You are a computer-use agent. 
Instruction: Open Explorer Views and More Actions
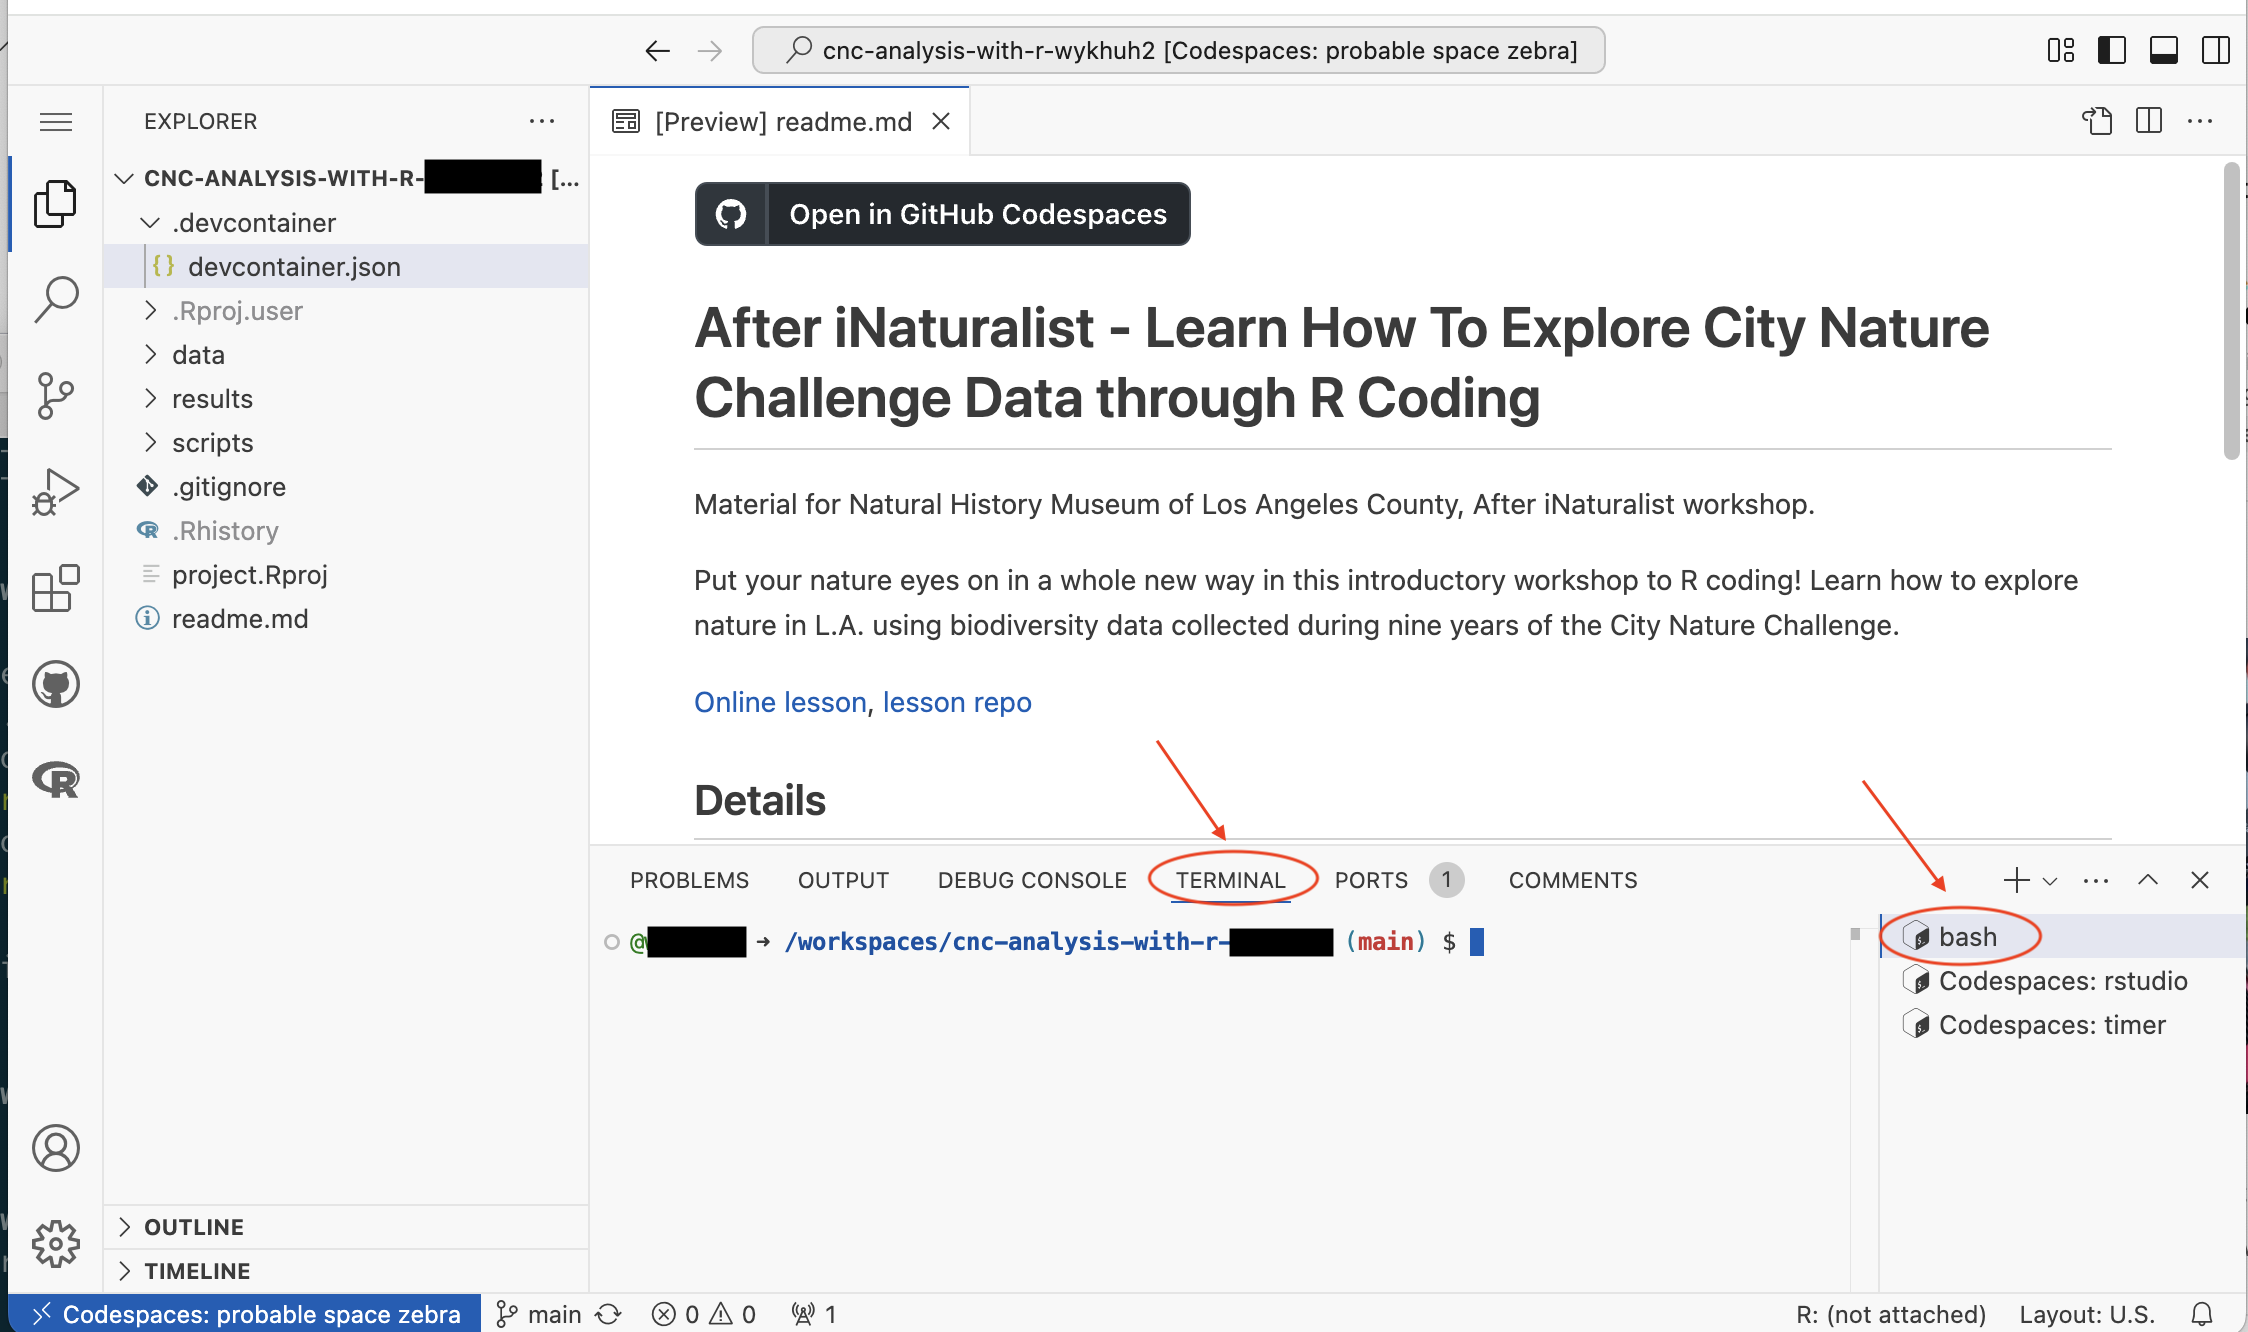pos(542,121)
